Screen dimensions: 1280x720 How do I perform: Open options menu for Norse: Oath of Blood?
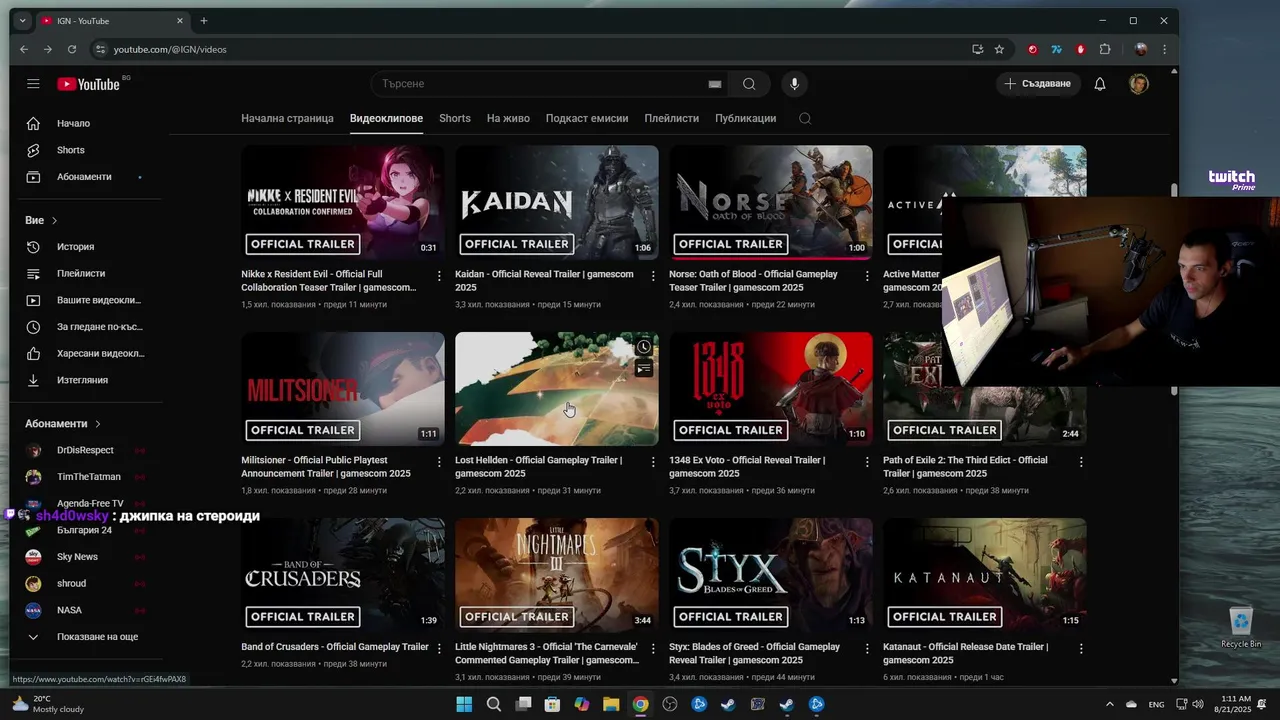[x=867, y=276]
